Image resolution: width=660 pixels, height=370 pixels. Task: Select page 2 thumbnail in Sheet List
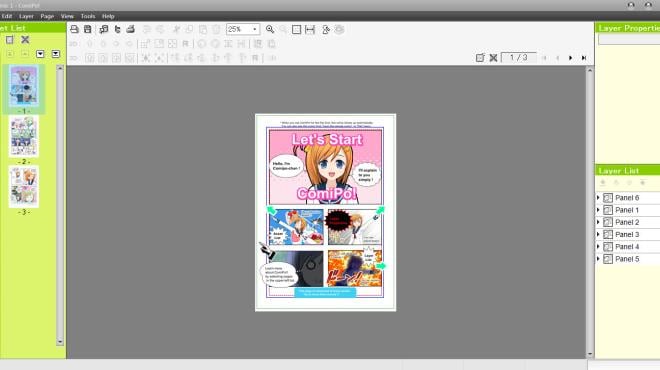pos(24,136)
